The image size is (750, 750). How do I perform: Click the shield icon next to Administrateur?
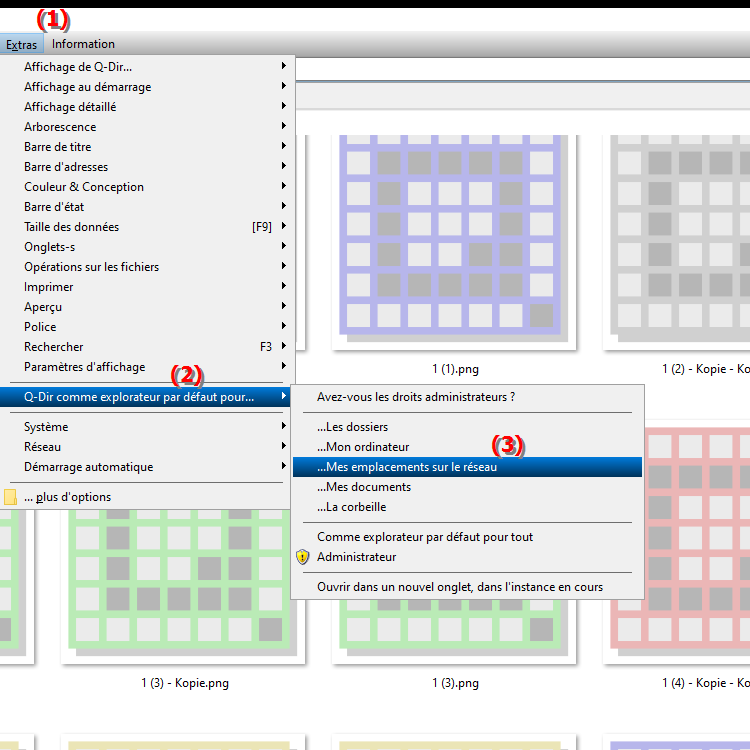coord(303,557)
